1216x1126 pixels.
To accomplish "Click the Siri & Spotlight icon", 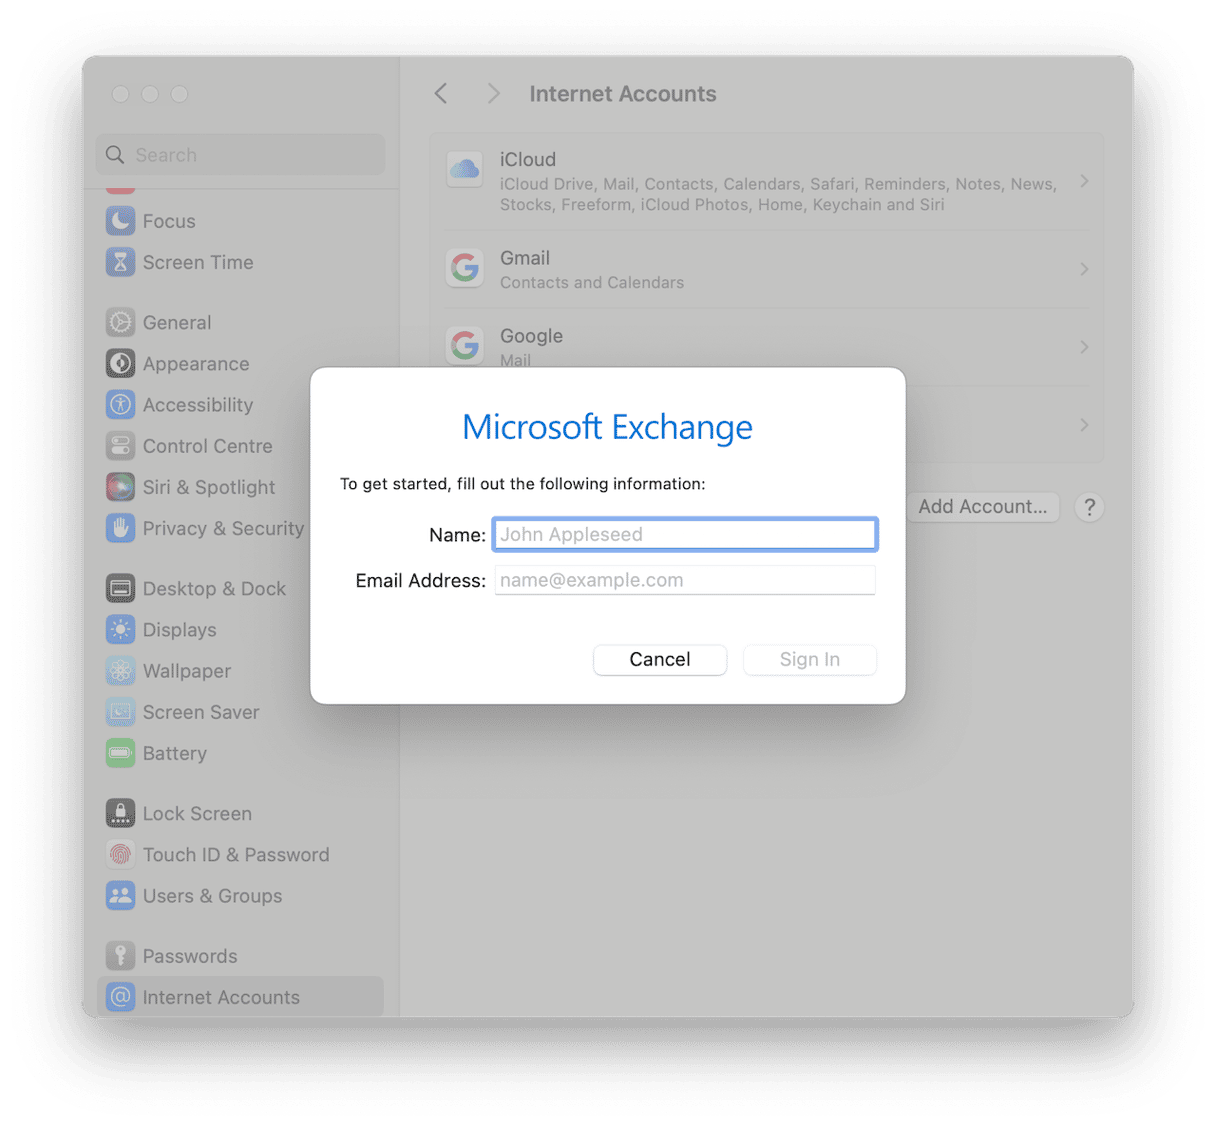I will pyautogui.click(x=120, y=487).
